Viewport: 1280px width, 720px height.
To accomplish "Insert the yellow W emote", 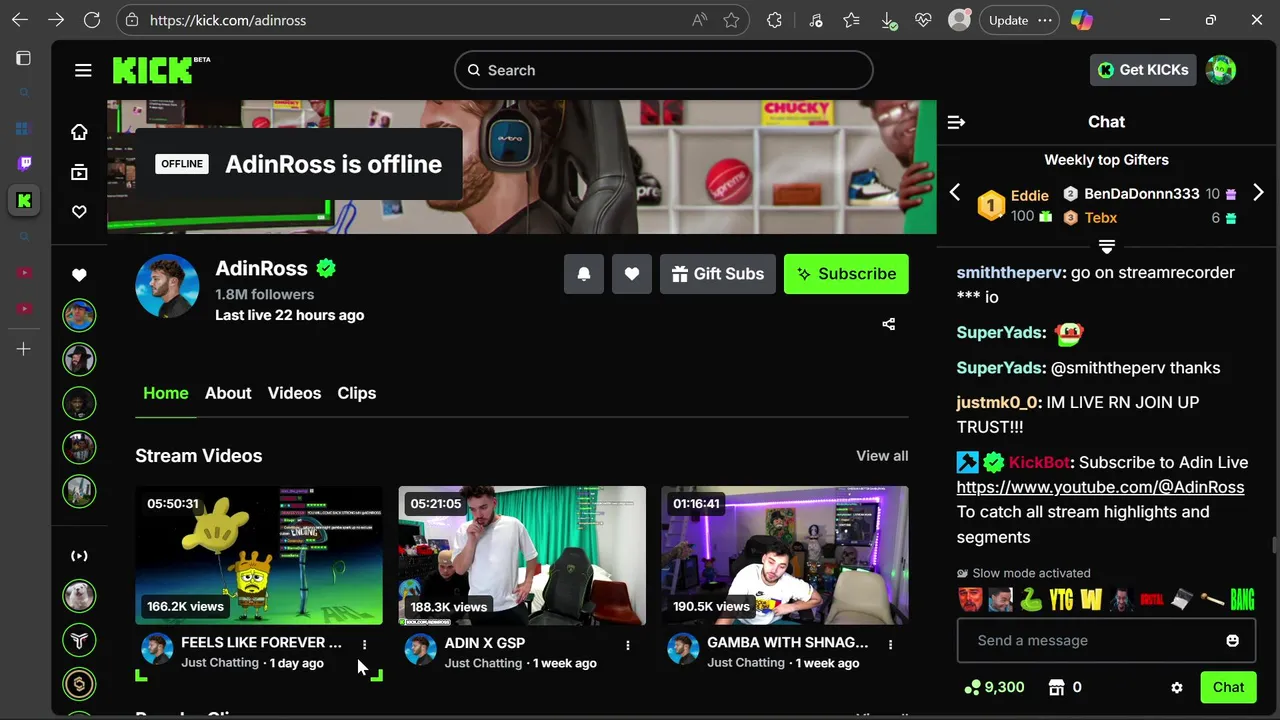I will point(1091,600).
